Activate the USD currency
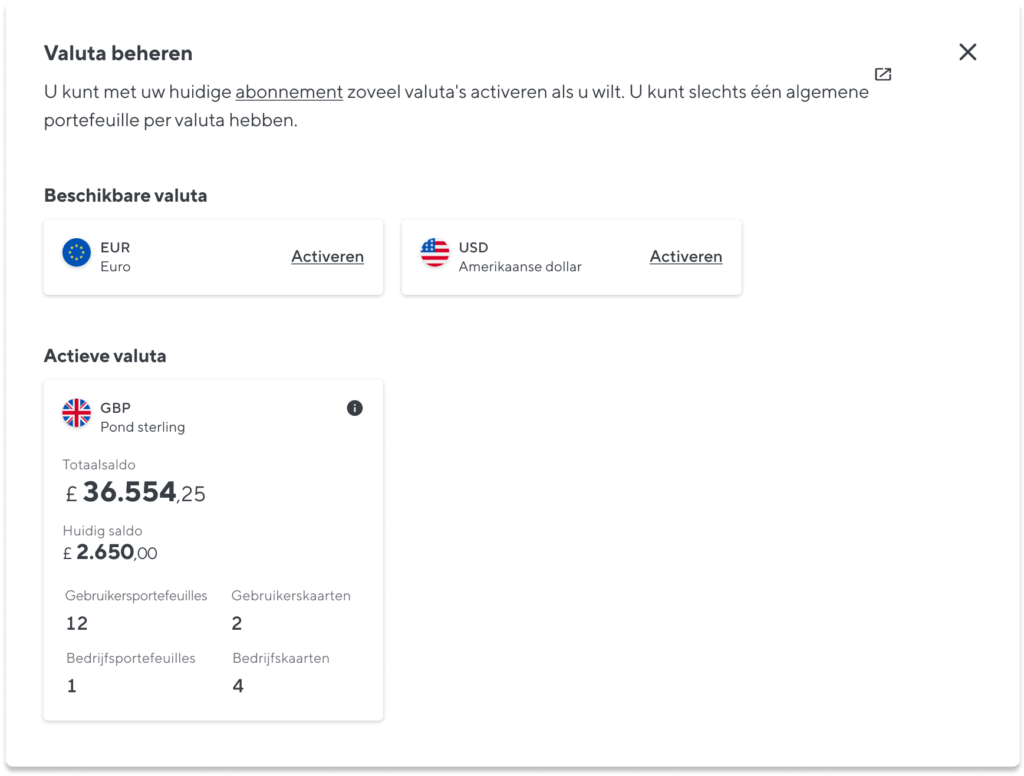The height and width of the screenshot is (776, 1024). click(686, 257)
